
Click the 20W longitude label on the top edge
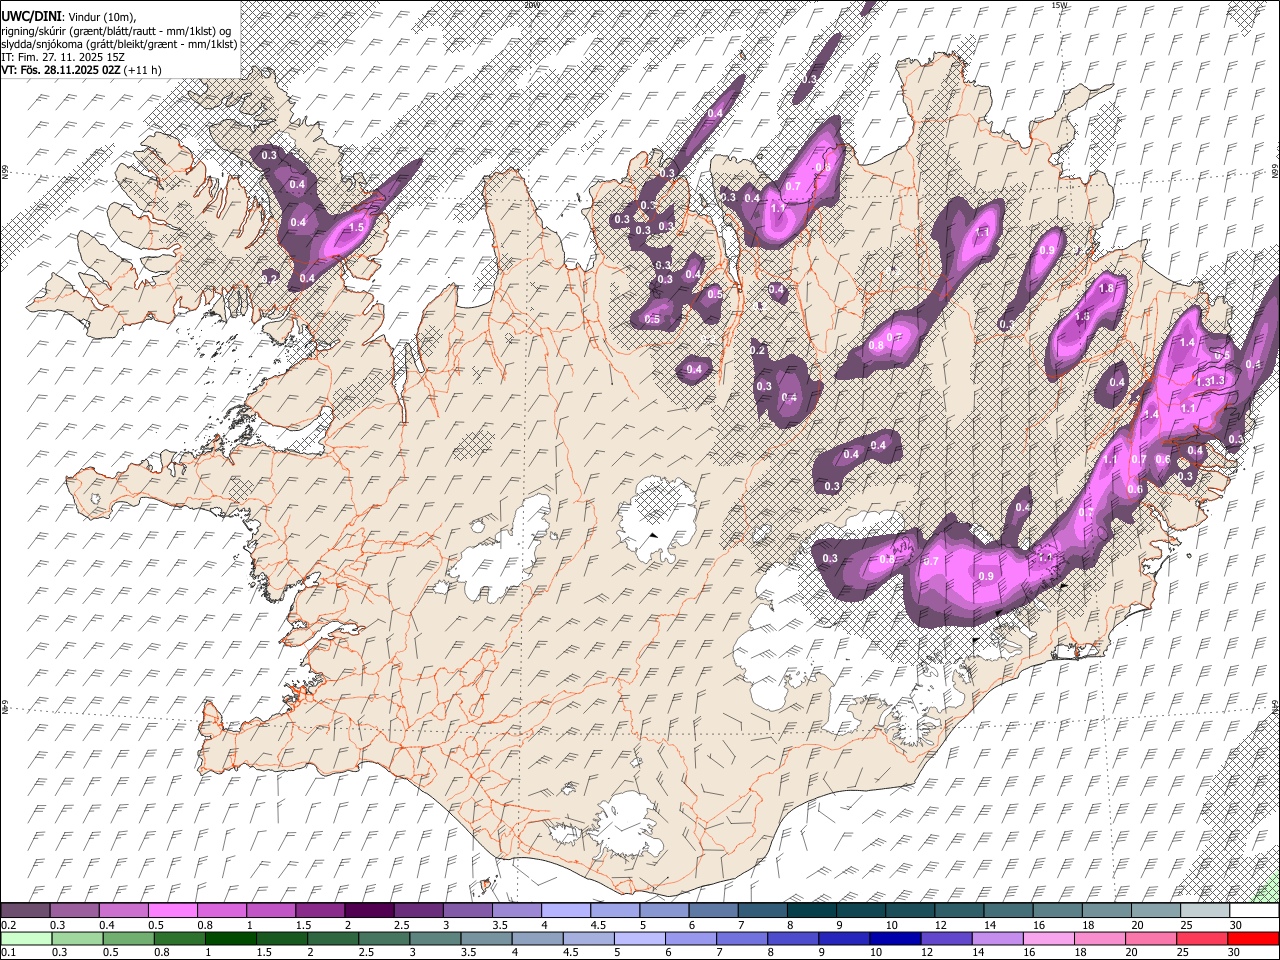[531, 5]
